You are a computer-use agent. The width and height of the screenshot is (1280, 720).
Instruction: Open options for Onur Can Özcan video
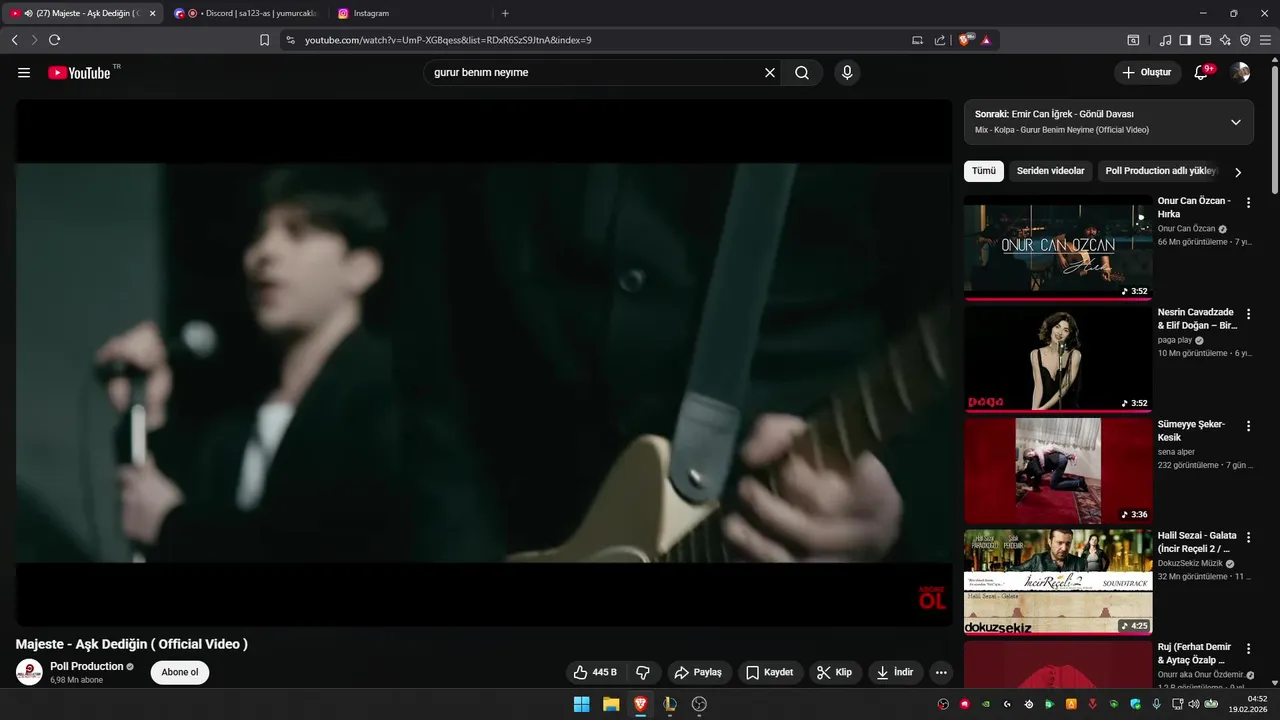coord(1248,202)
